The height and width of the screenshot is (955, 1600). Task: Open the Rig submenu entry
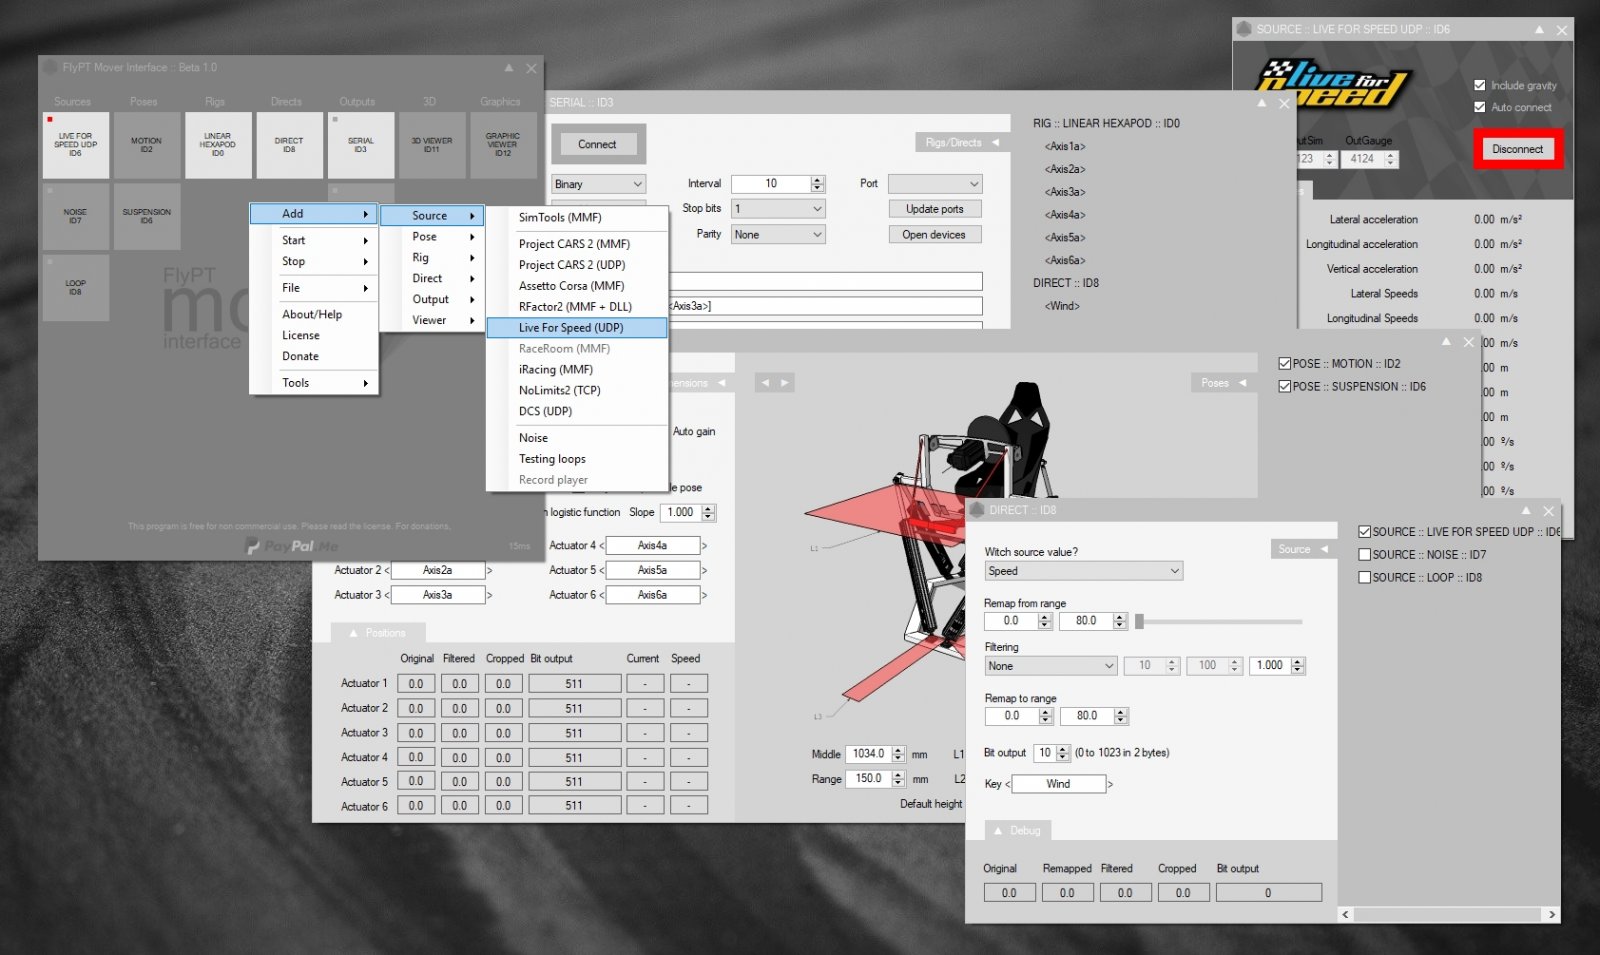click(433, 258)
